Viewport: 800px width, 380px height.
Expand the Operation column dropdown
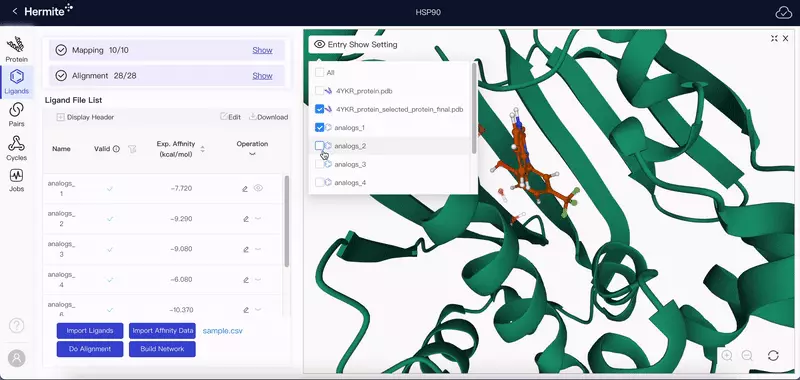pos(252,154)
